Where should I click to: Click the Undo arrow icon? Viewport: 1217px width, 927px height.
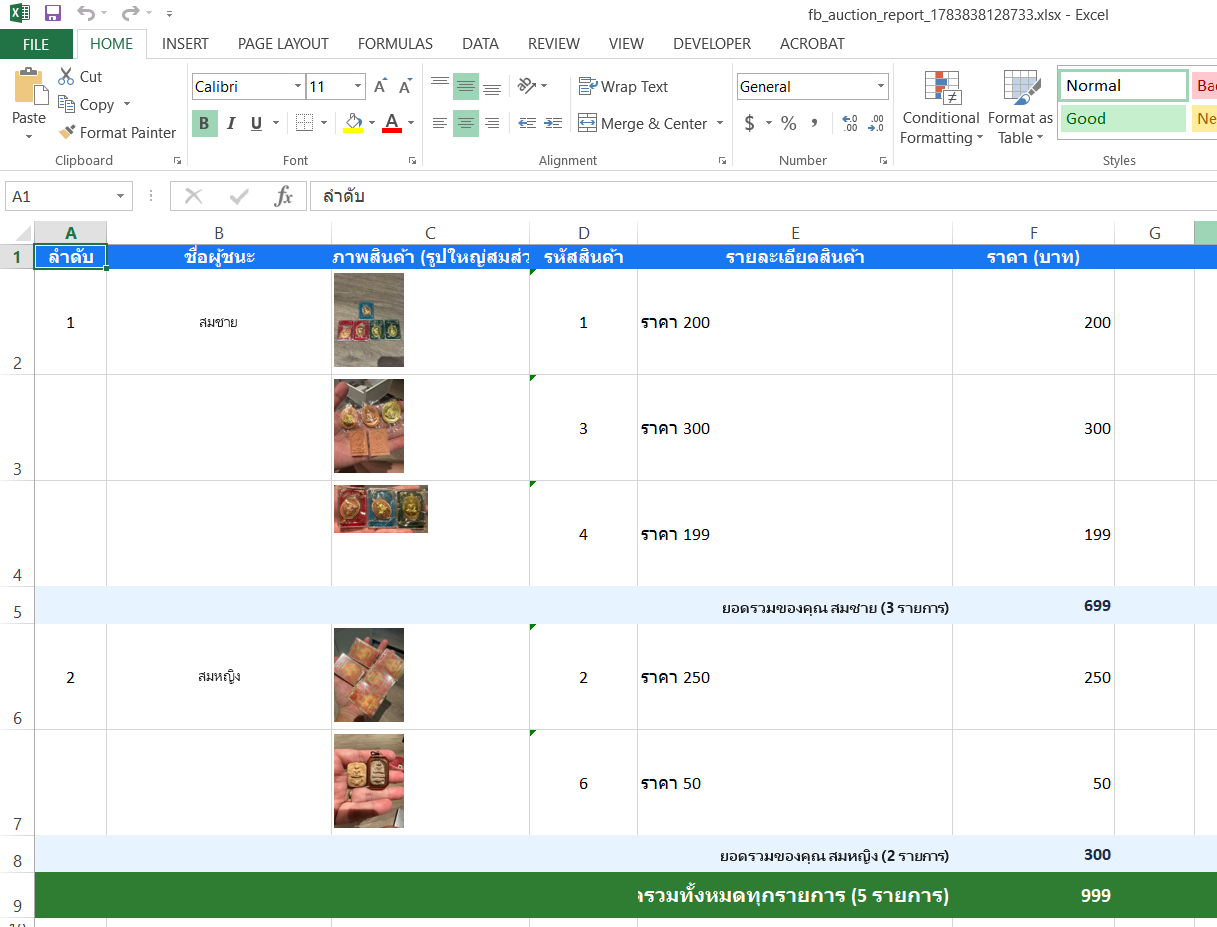pyautogui.click(x=86, y=14)
